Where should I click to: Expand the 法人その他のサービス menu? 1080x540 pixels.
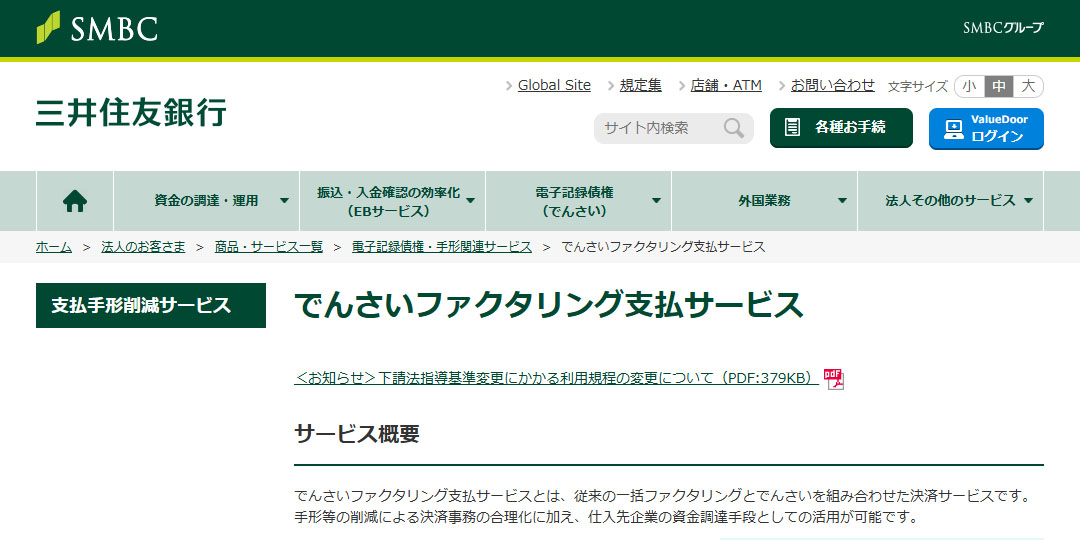tap(951, 201)
